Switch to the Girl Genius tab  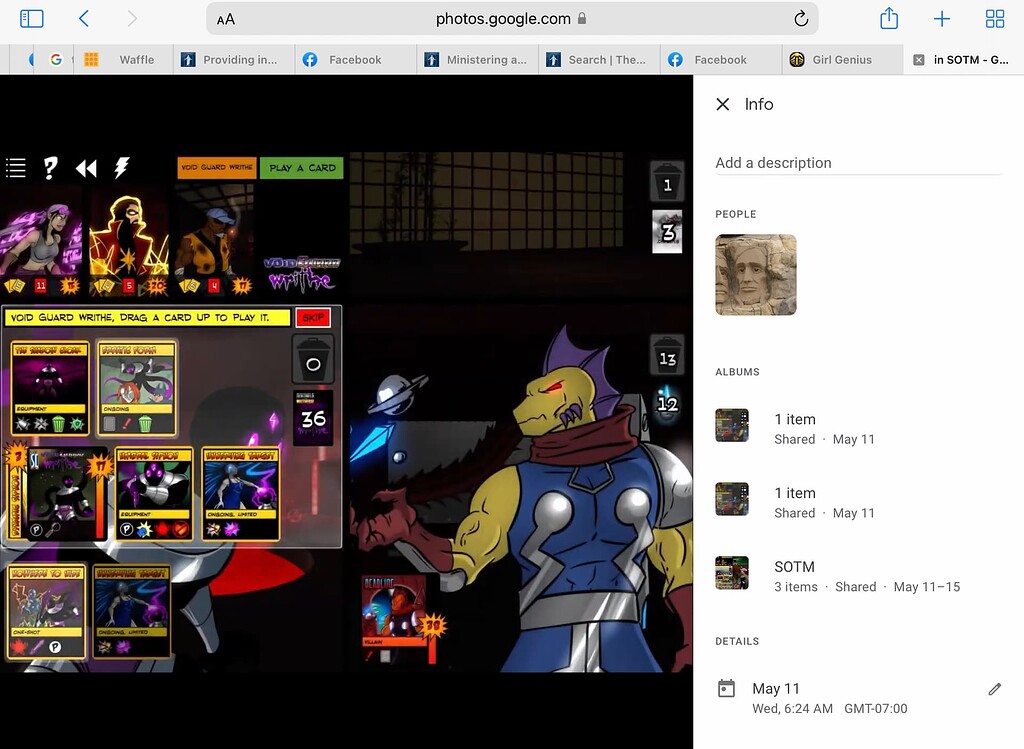point(842,60)
